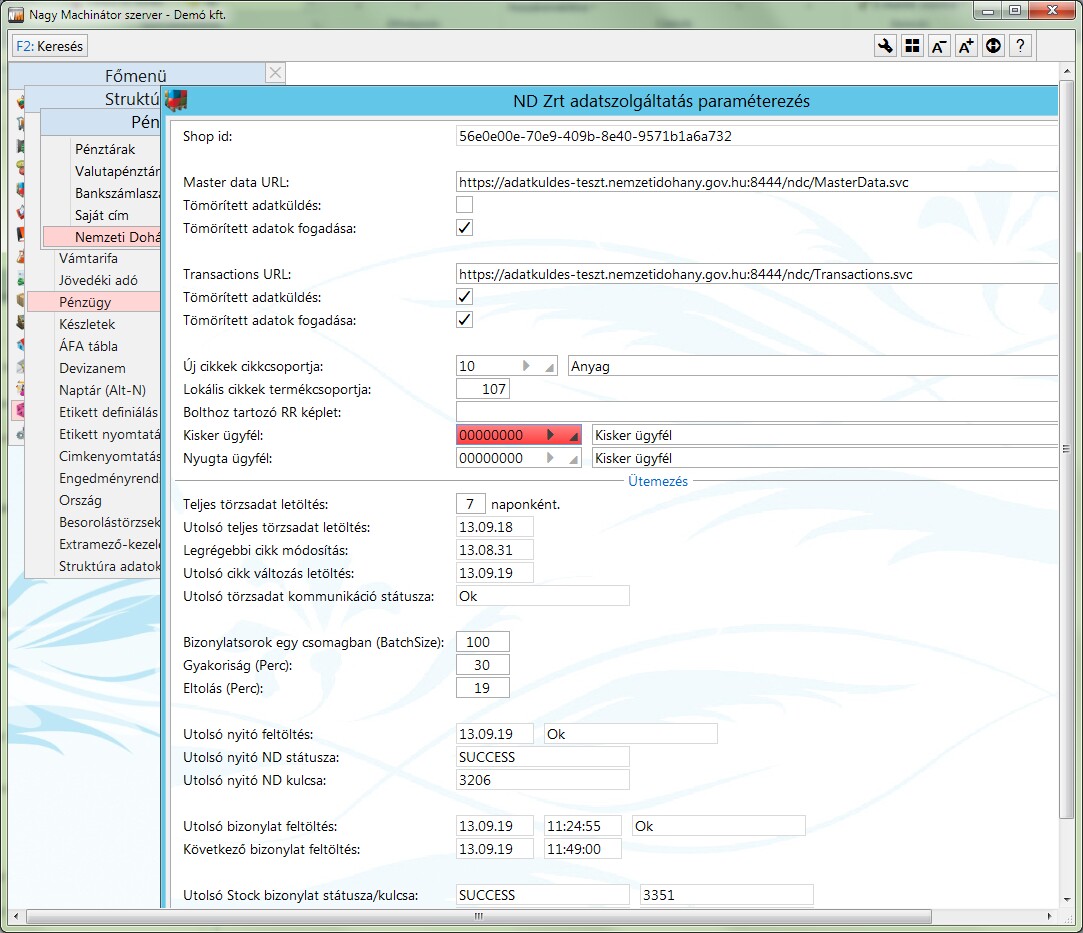
Task: Click corner triangle of Kisker ügyfél field
Action: tap(574, 437)
